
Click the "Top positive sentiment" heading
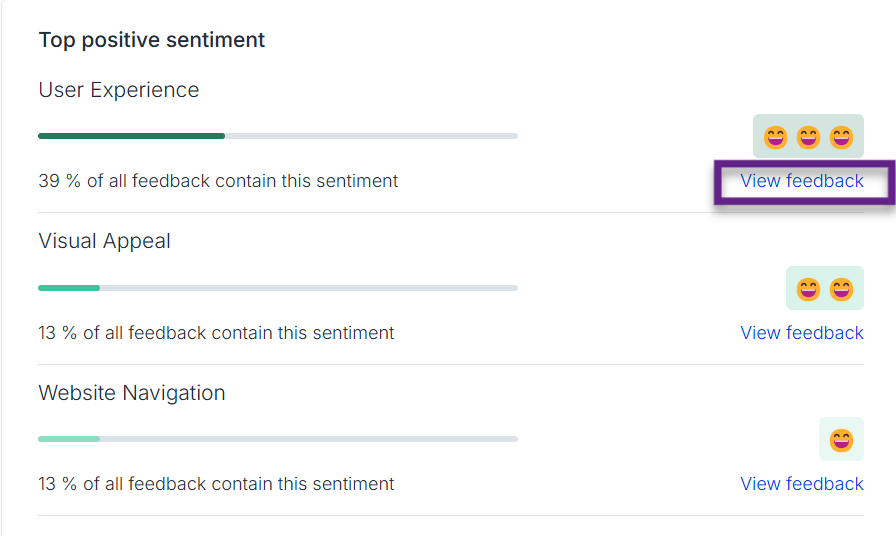pos(152,40)
